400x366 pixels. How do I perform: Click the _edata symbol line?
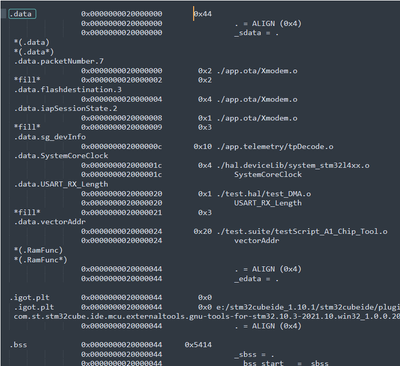pos(256,279)
